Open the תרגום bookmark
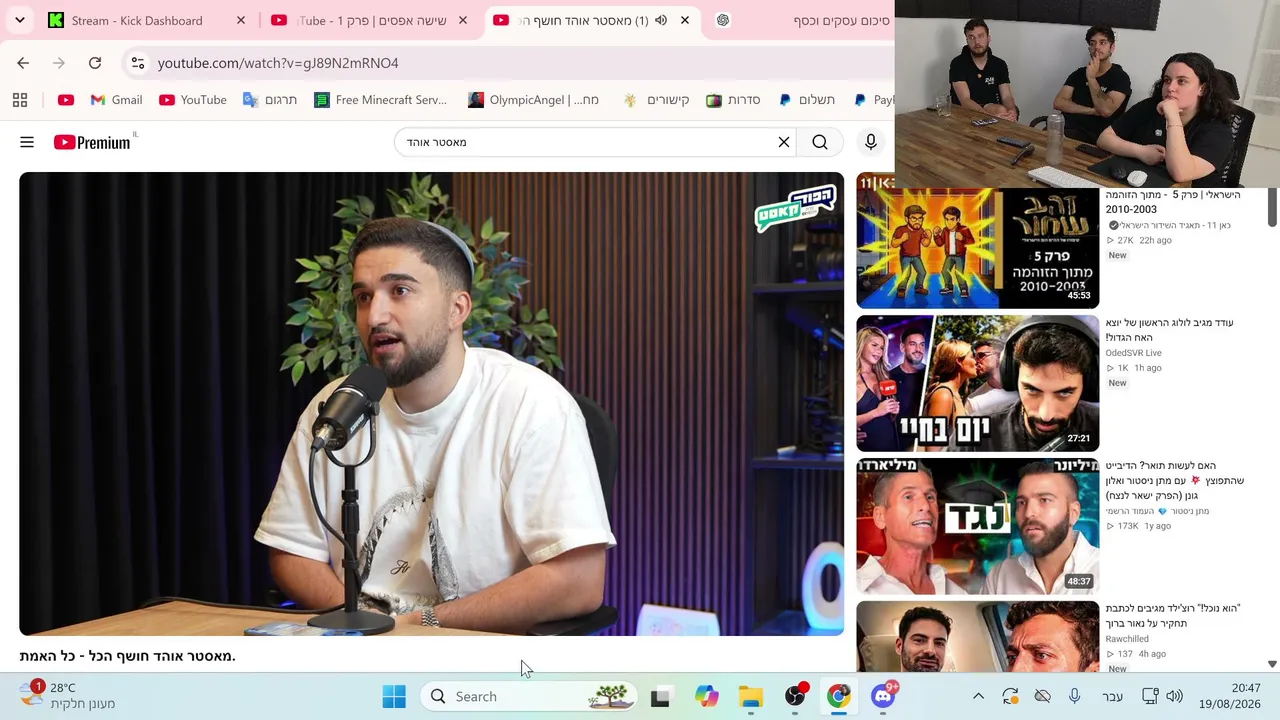1280x720 pixels. [x=270, y=100]
